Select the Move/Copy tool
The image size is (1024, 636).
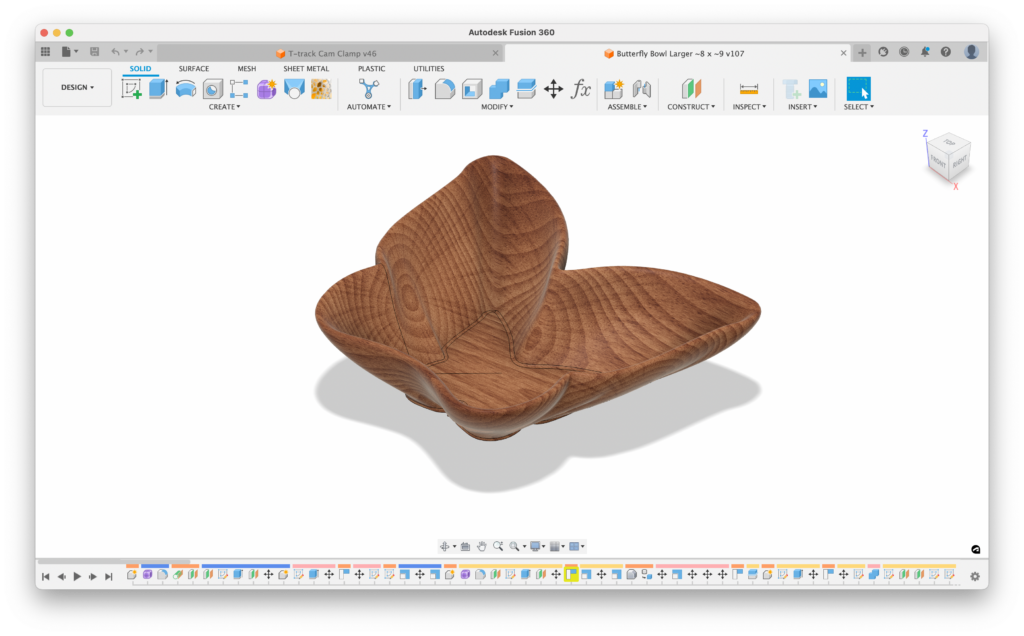click(554, 90)
